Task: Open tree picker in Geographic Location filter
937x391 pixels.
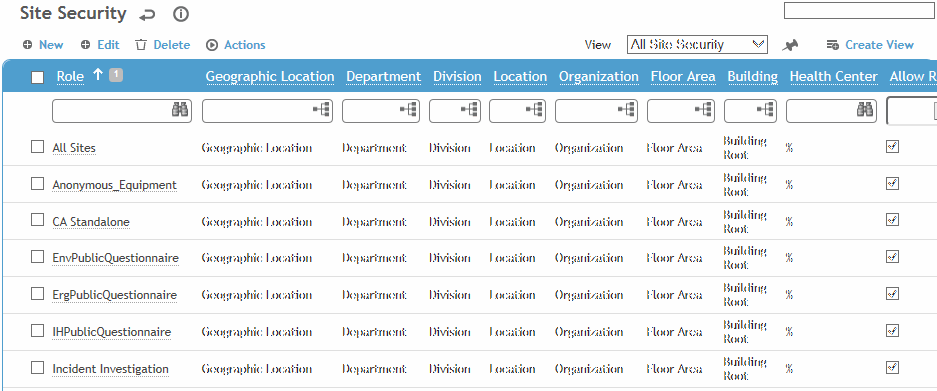Action: click(x=321, y=109)
